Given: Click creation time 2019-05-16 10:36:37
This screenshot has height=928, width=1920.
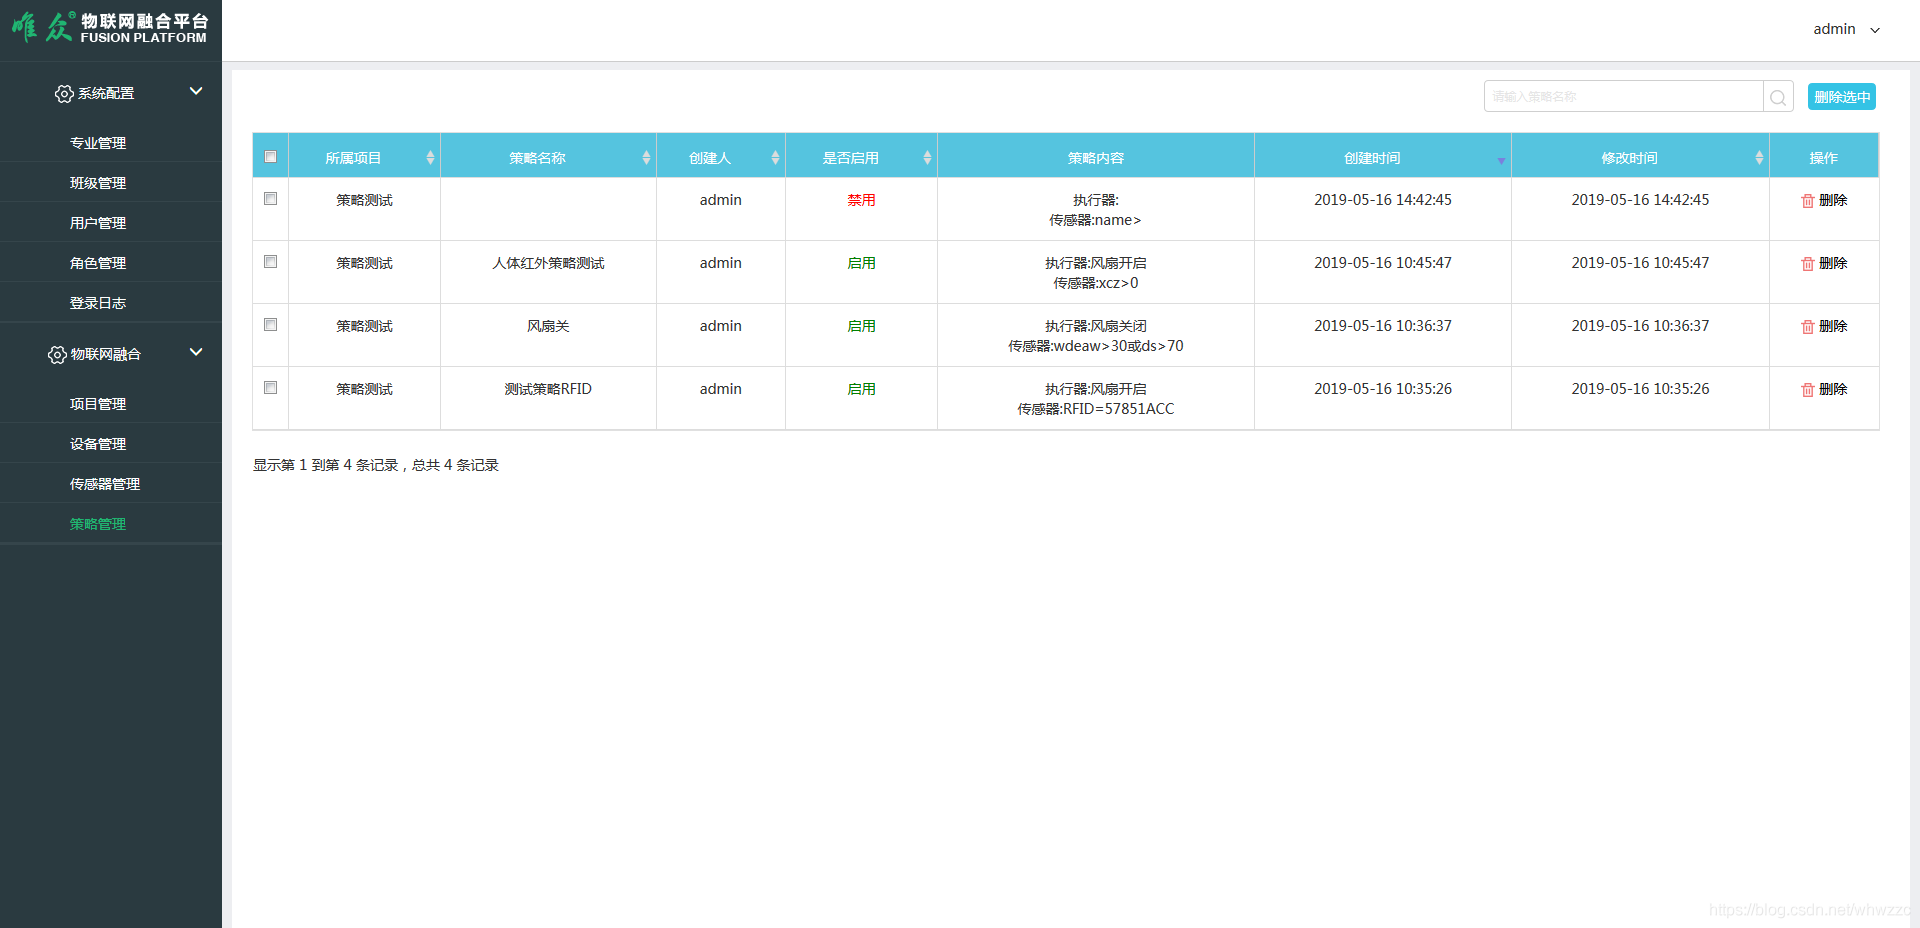Looking at the screenshot, I should click(1383, 326).
